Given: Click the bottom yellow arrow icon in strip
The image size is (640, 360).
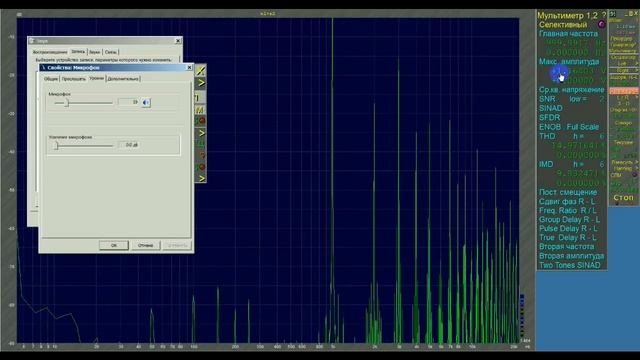Looking at the screenshot, I should 201,178.
